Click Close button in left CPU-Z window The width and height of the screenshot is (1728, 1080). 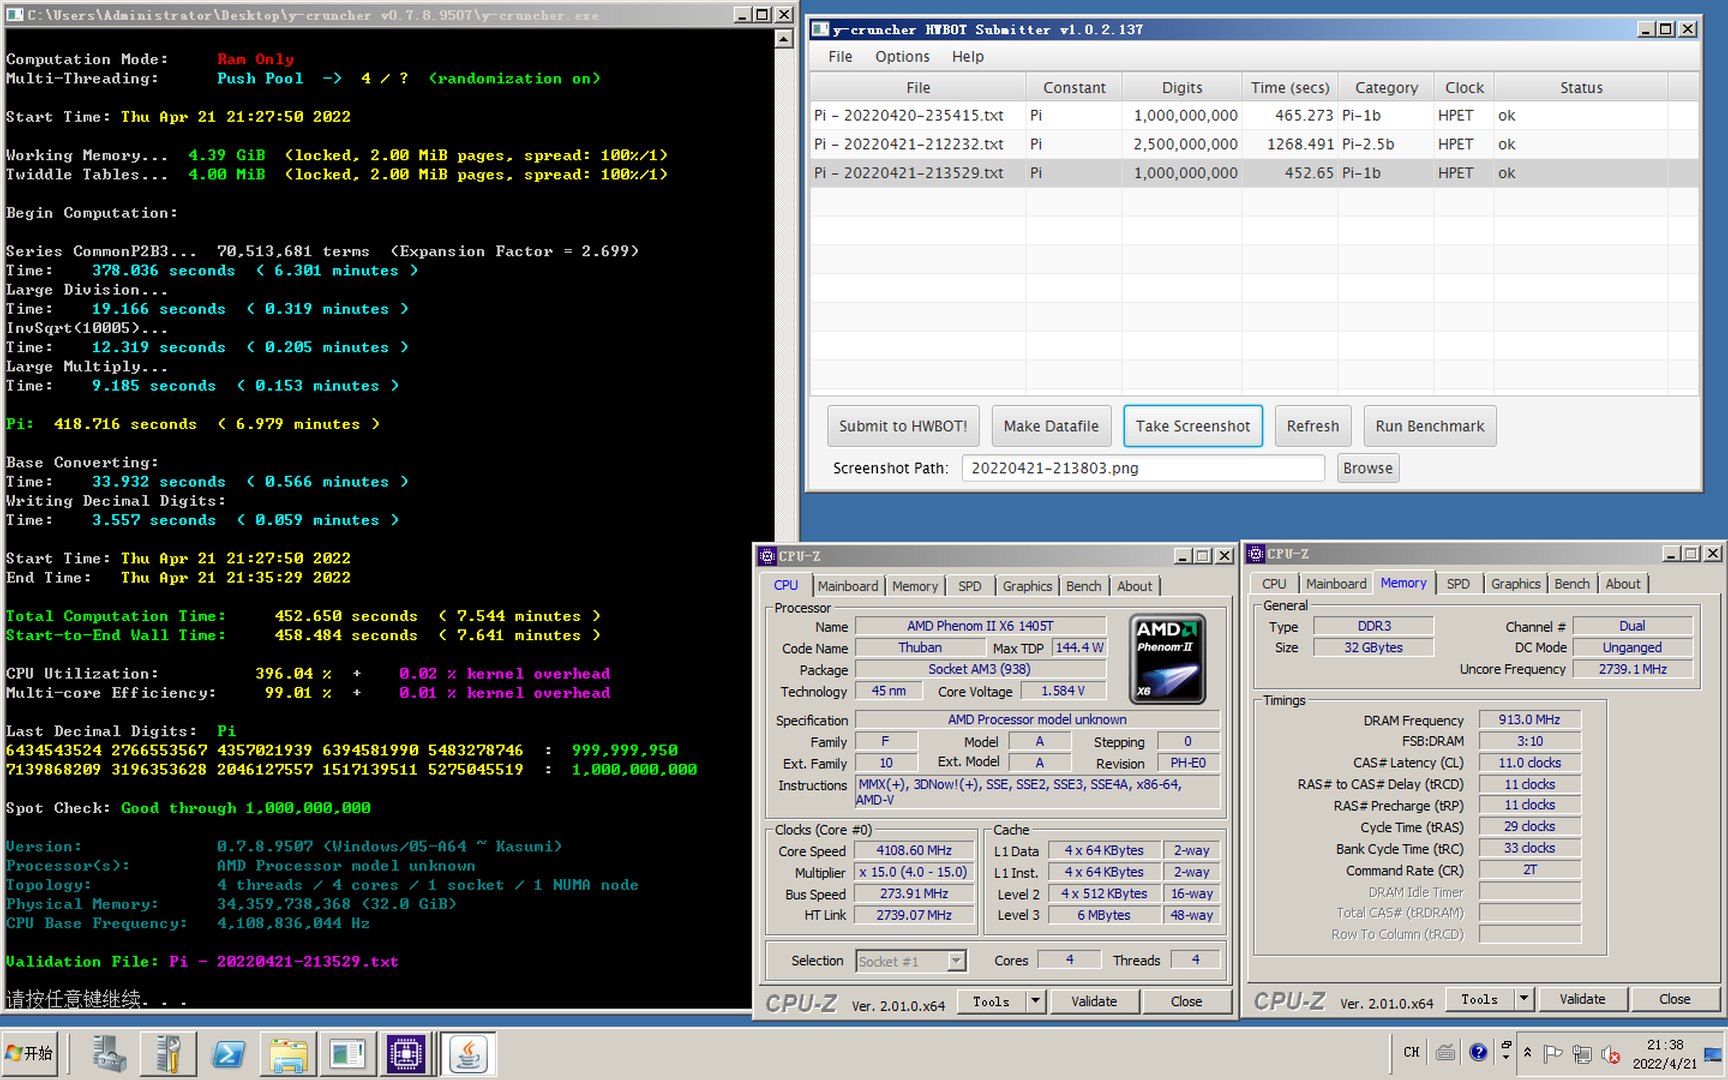point(1186,1001)
